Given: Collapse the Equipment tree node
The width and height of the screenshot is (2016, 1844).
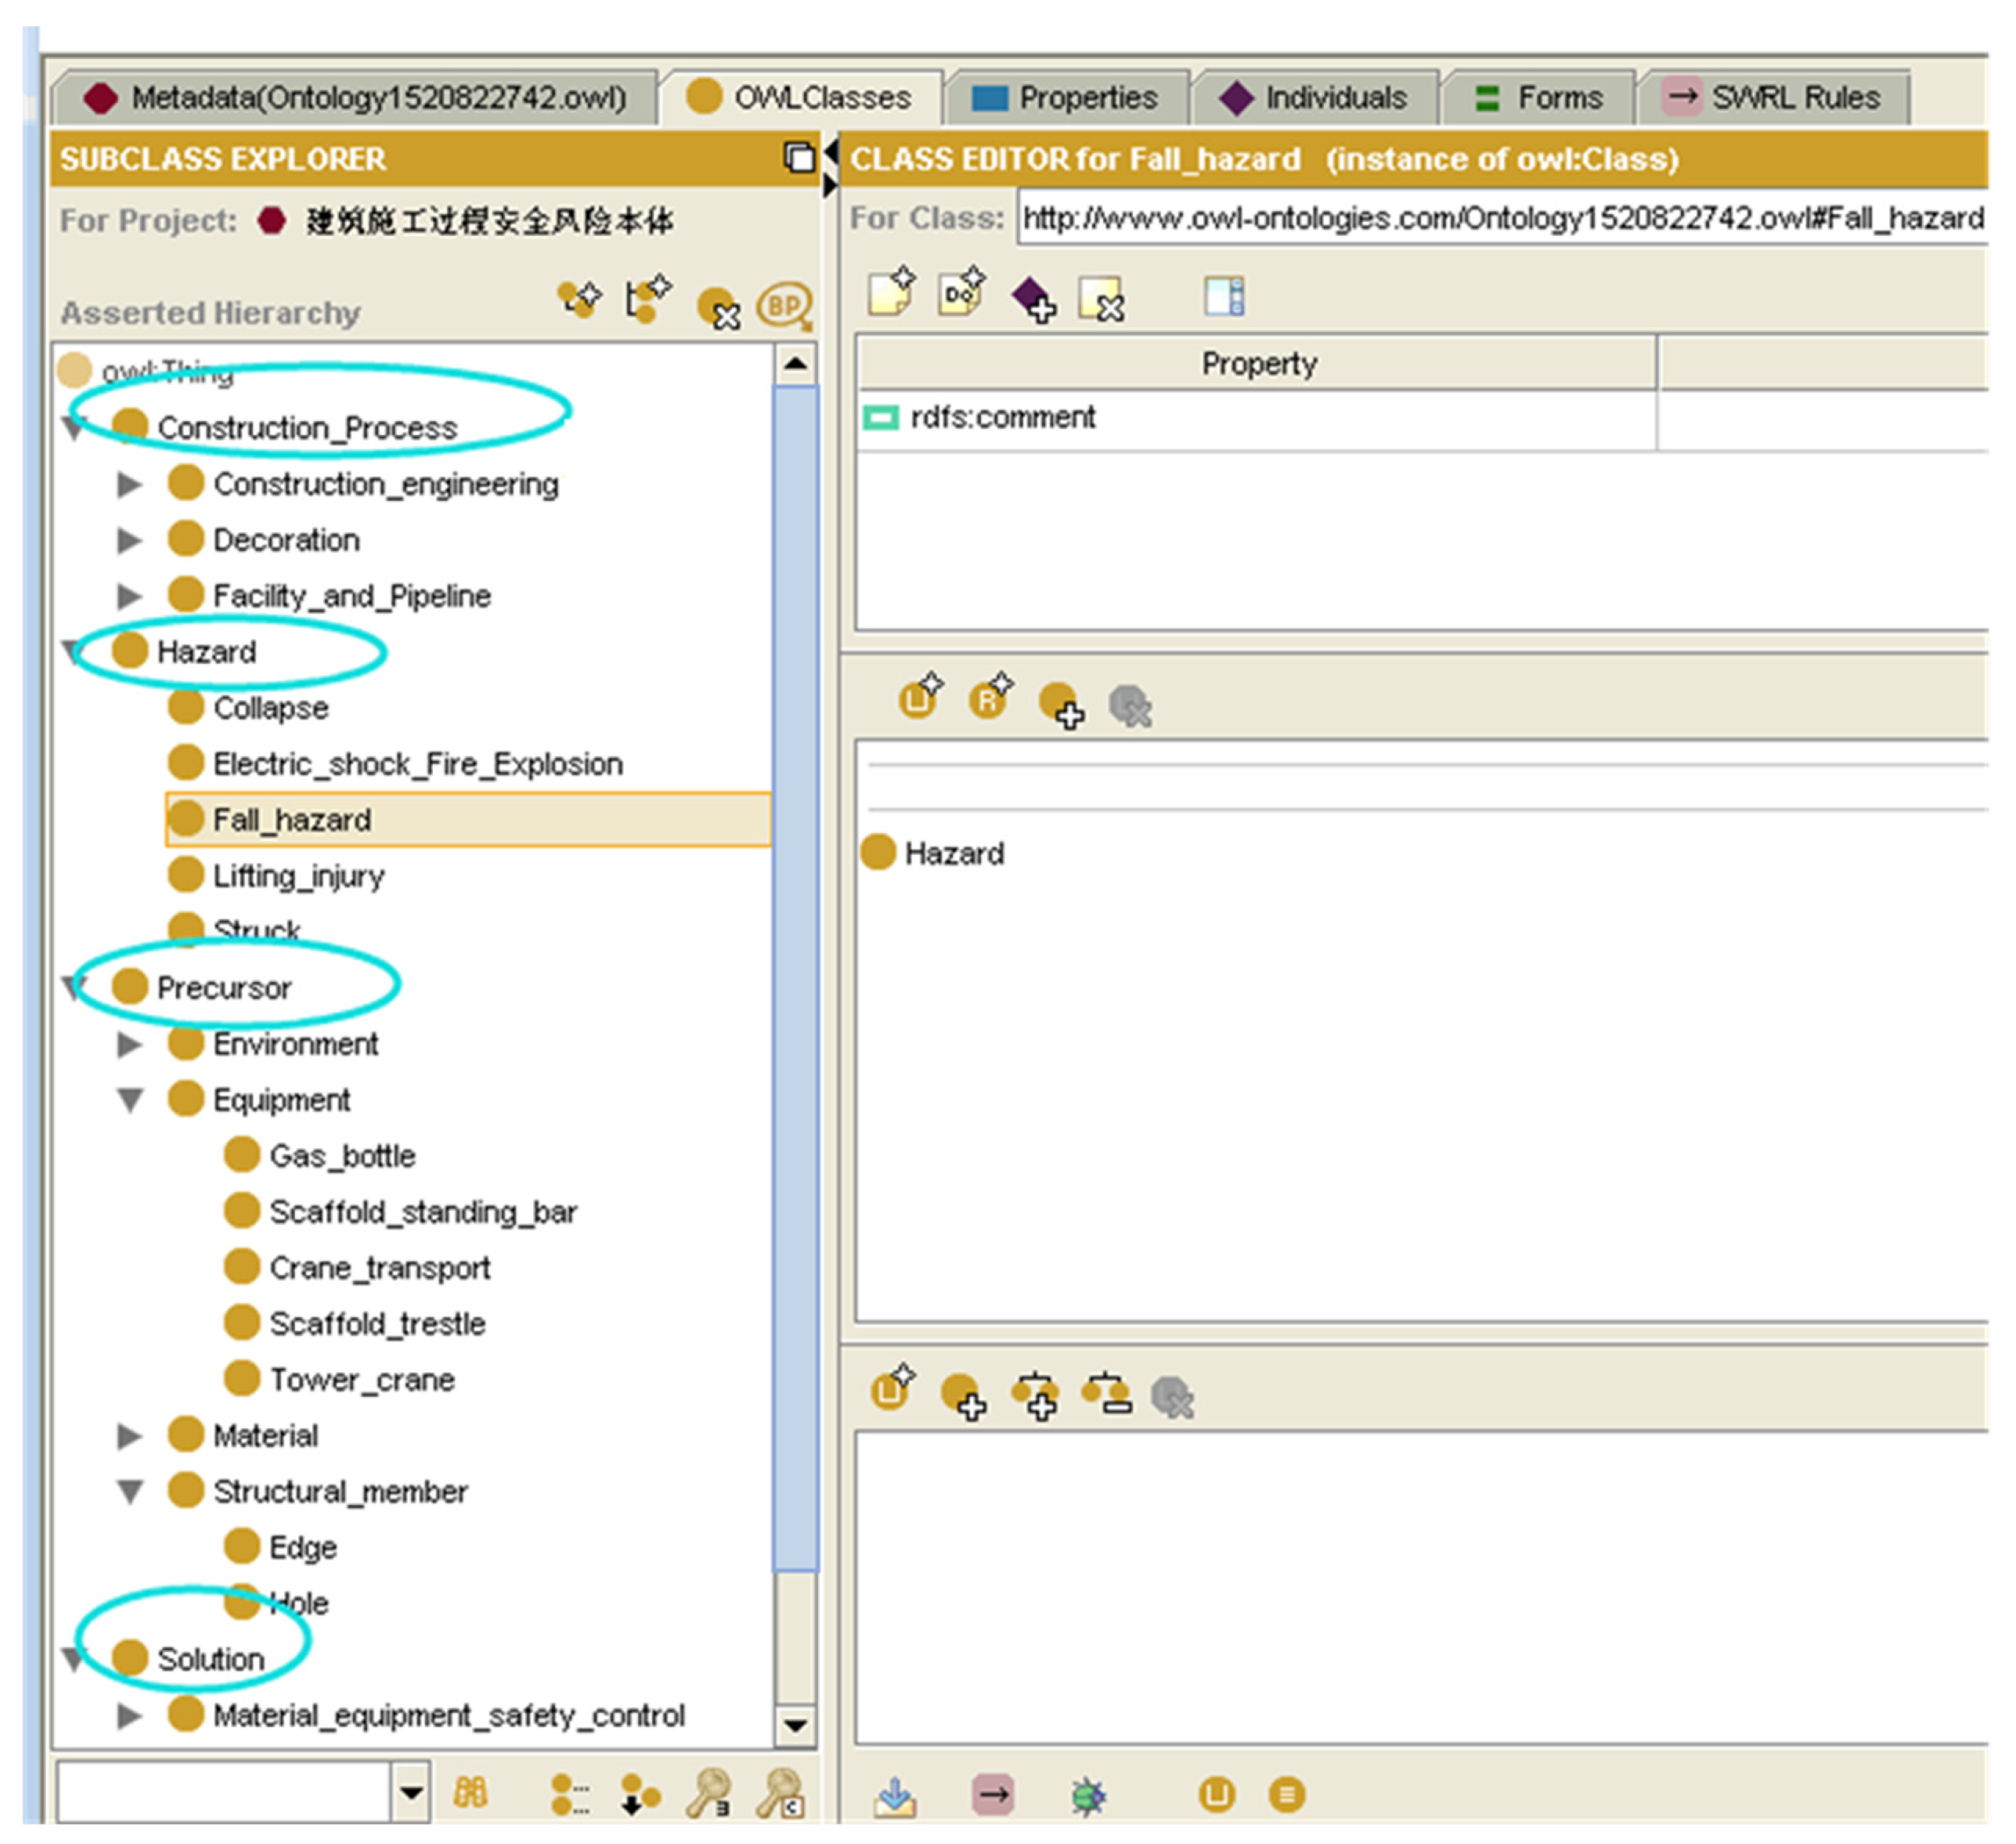Looking at the screenshot, I should (129, 1100).
